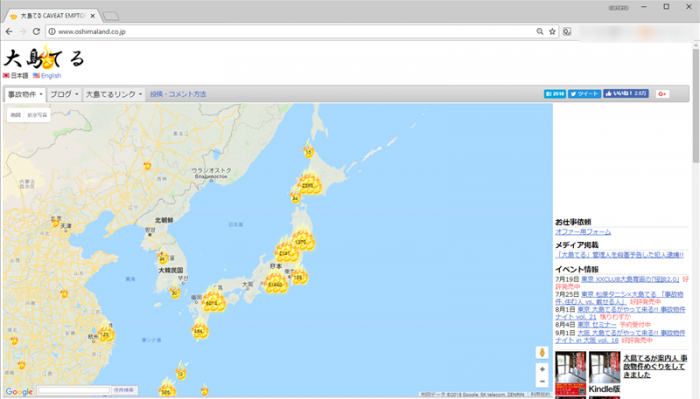Screen dimensions: 700x399
Task: Click the Hatena bookmark count button
Action: point(555,94)
